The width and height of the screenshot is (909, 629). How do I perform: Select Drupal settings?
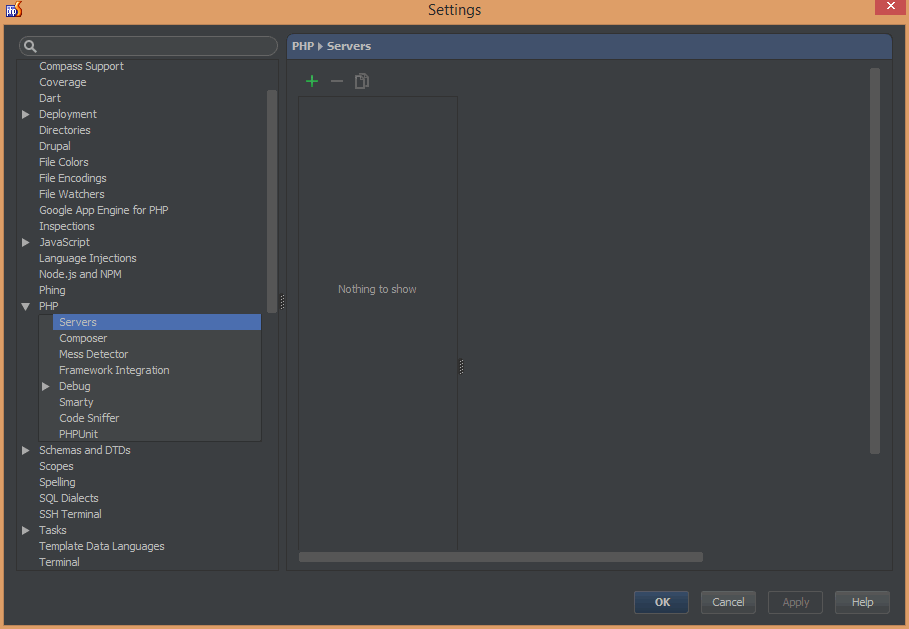54,146
